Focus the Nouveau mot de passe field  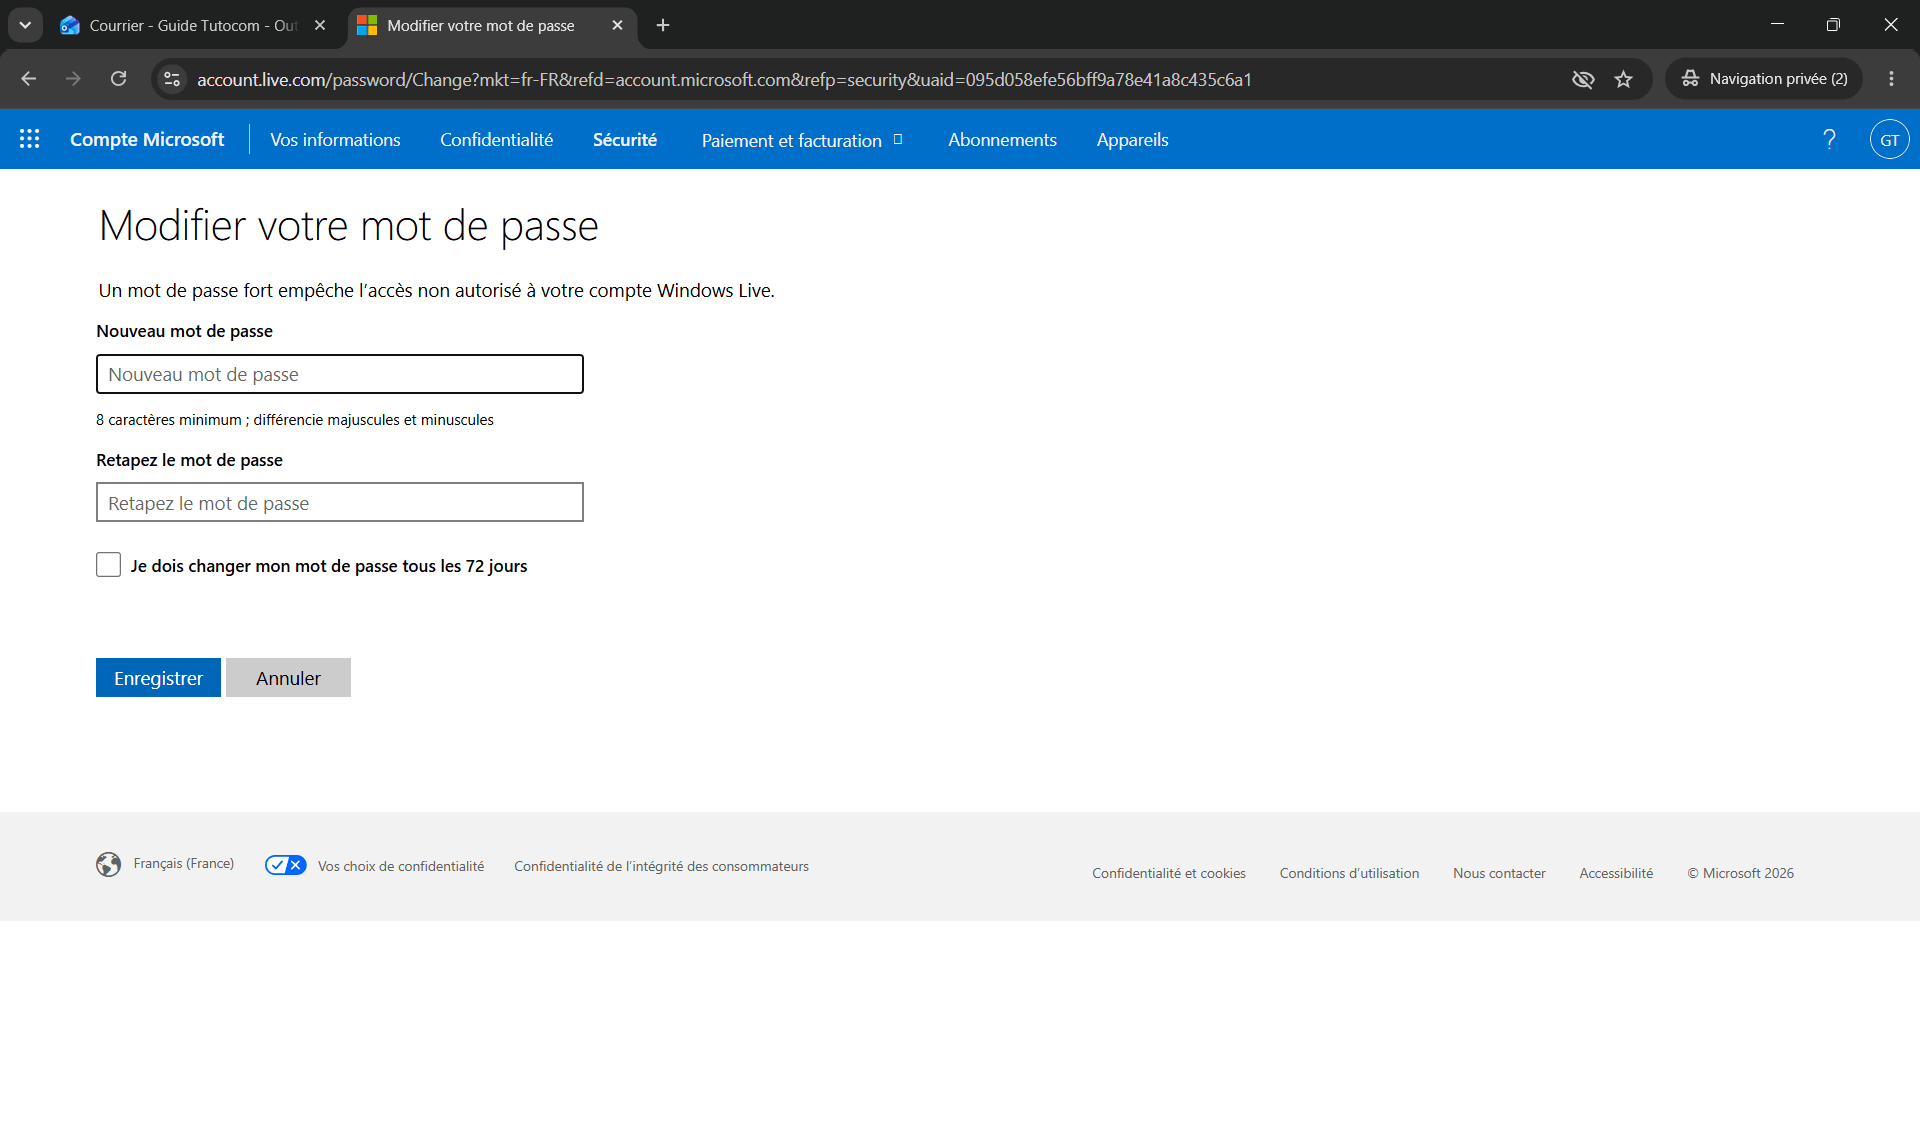(x=340, y=374)
